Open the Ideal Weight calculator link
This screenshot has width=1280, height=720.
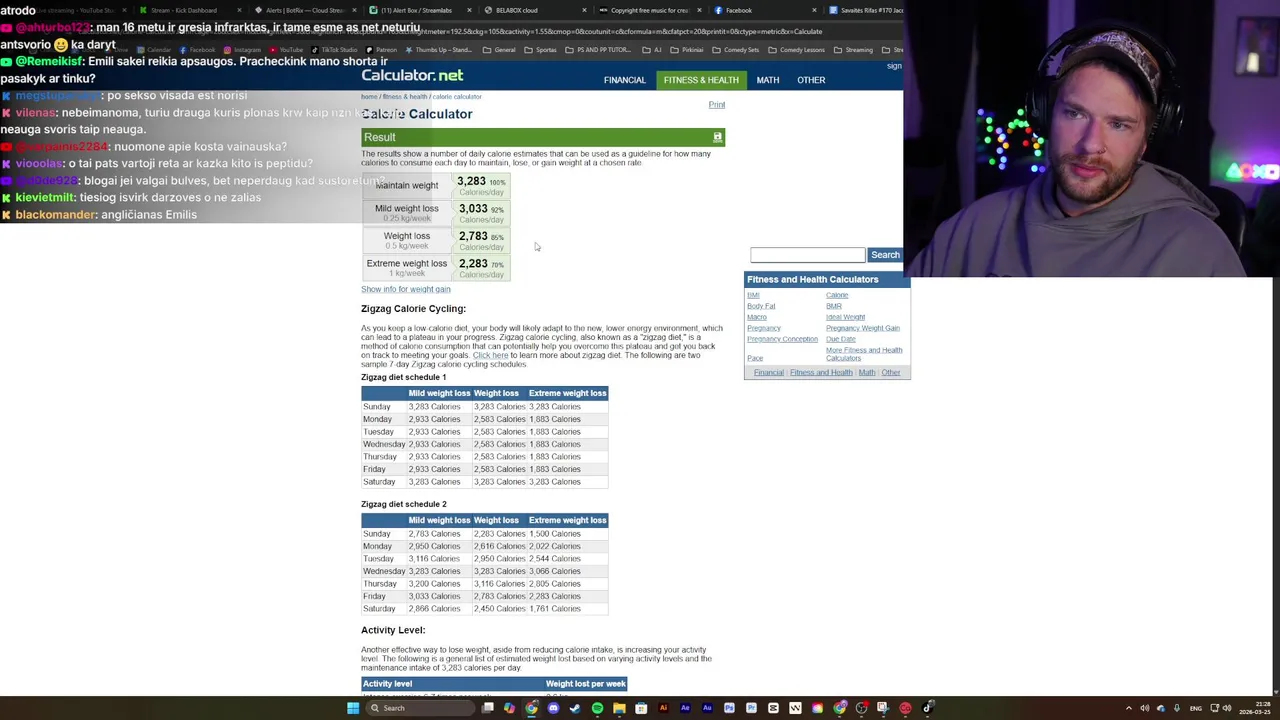tap(845, 317)
